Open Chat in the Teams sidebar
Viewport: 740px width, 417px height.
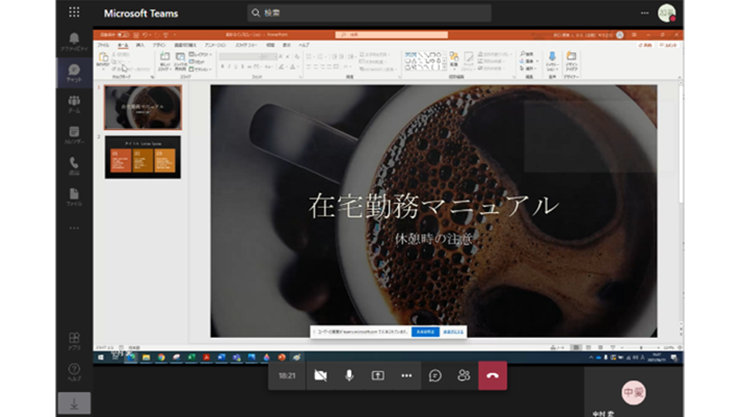coord(74,73)
